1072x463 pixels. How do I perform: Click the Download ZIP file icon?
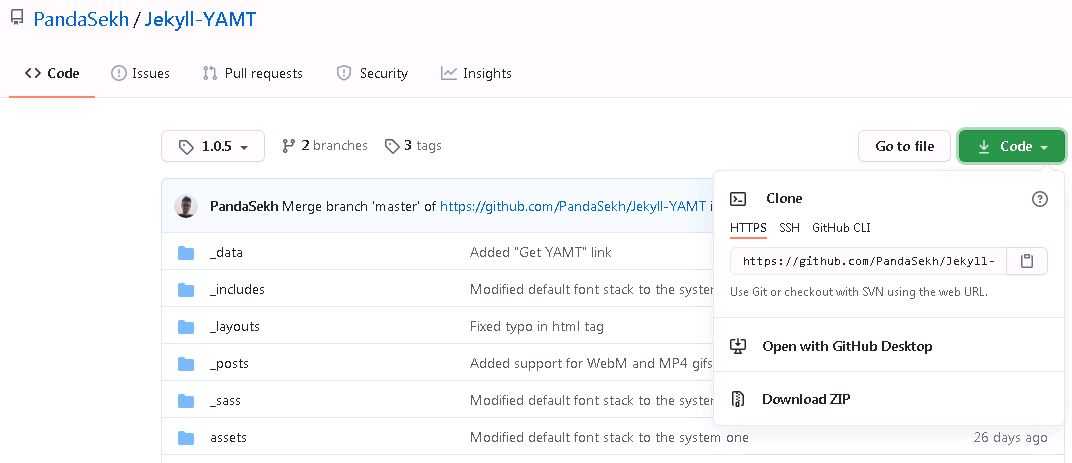click(737, 399)
